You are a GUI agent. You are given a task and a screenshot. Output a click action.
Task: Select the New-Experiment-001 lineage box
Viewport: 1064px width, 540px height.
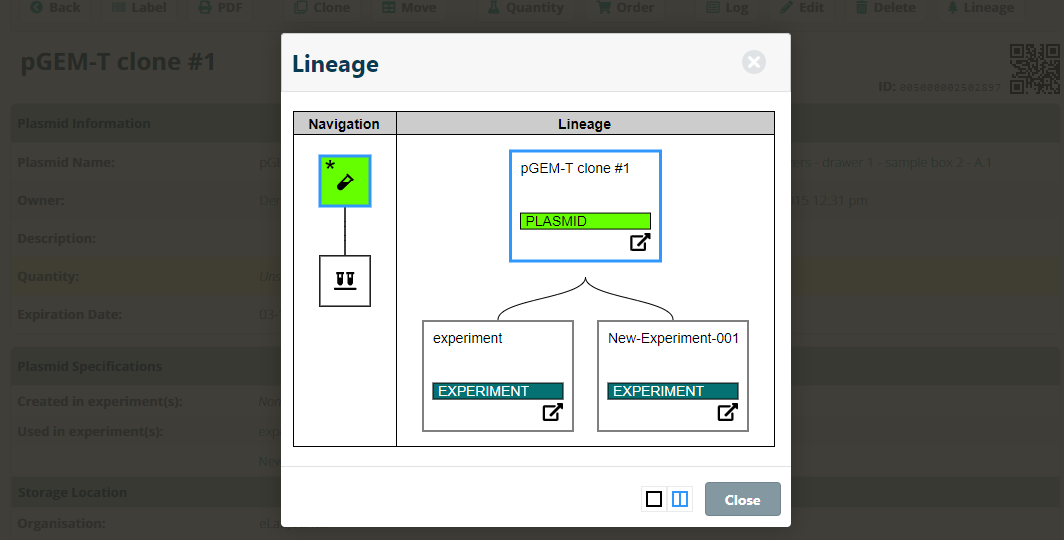click(x=672, y=376)
